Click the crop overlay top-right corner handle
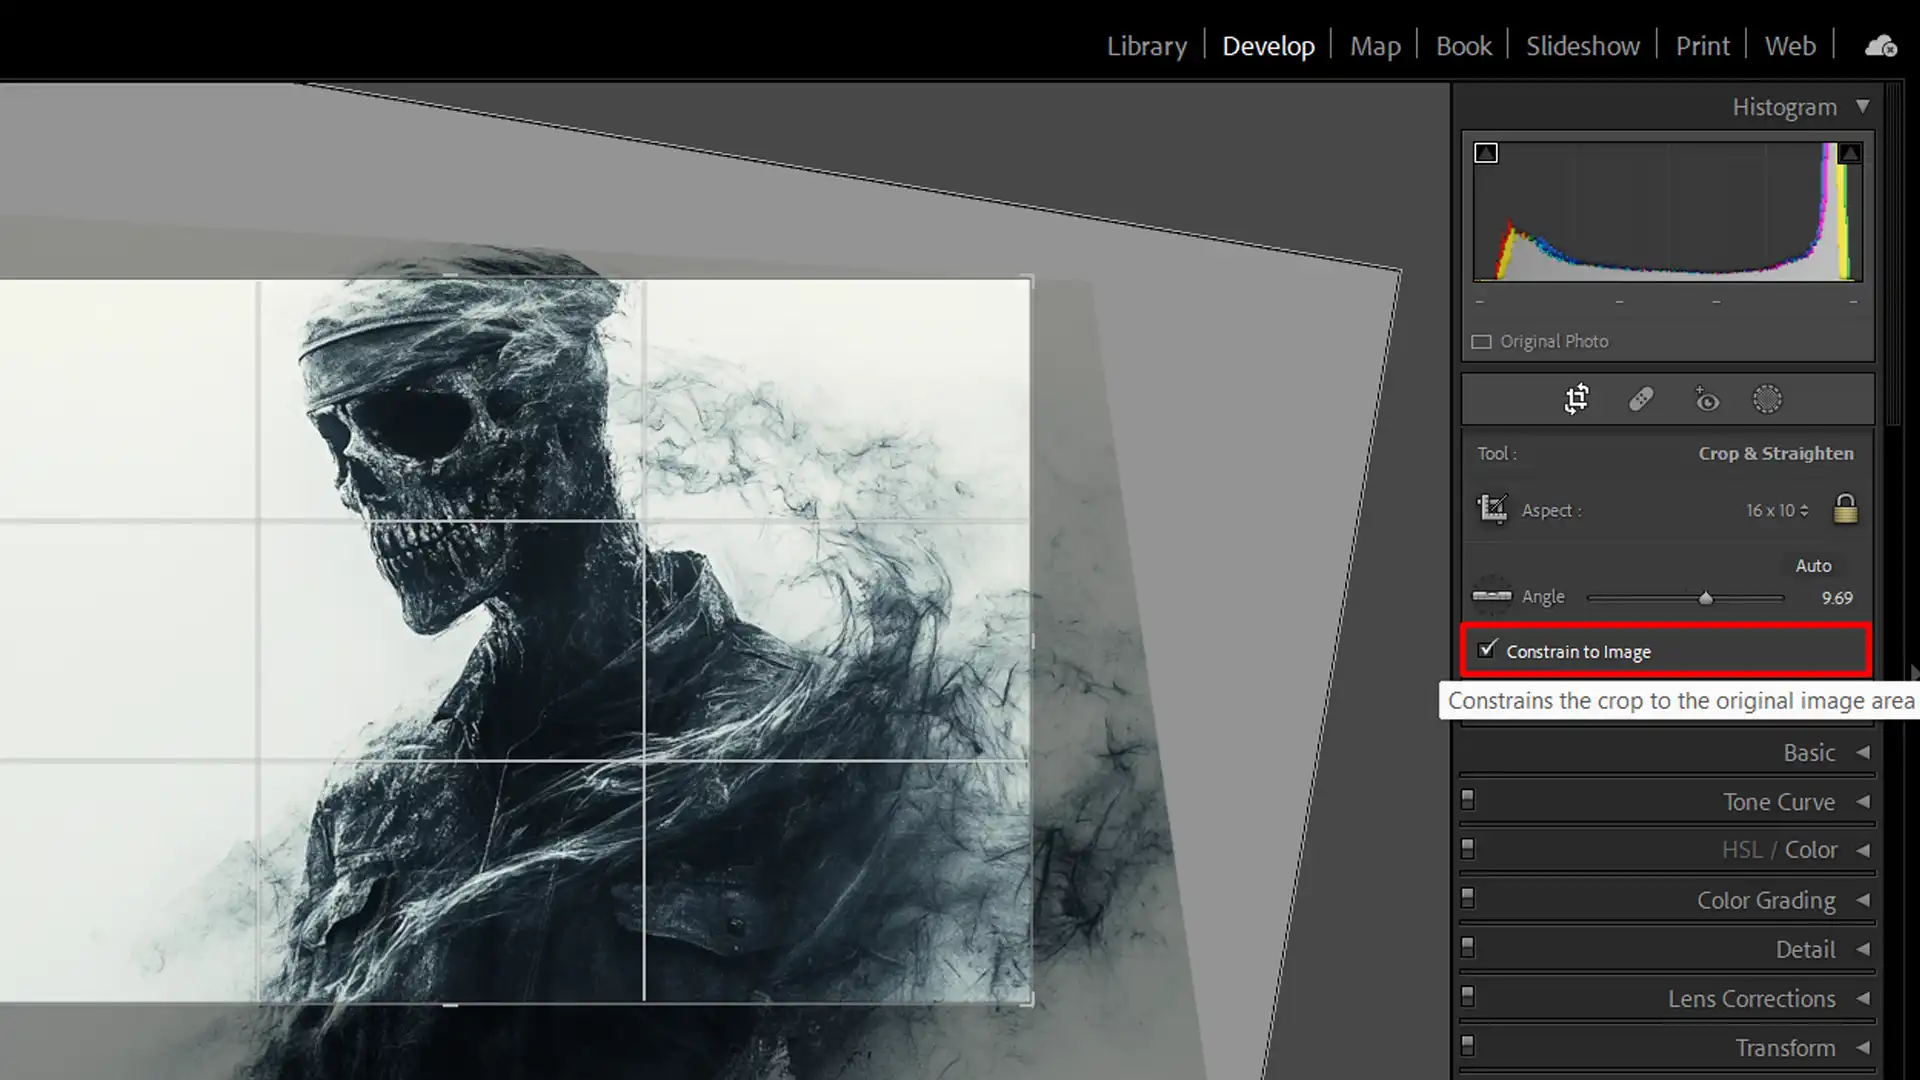The image size is (1920, 1080). [x=1029, y=279]
